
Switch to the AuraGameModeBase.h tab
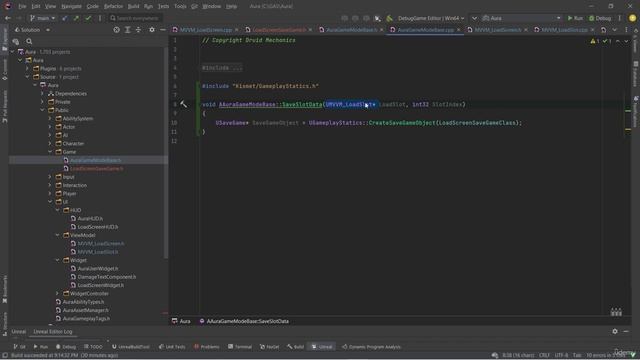pos(351,30)
